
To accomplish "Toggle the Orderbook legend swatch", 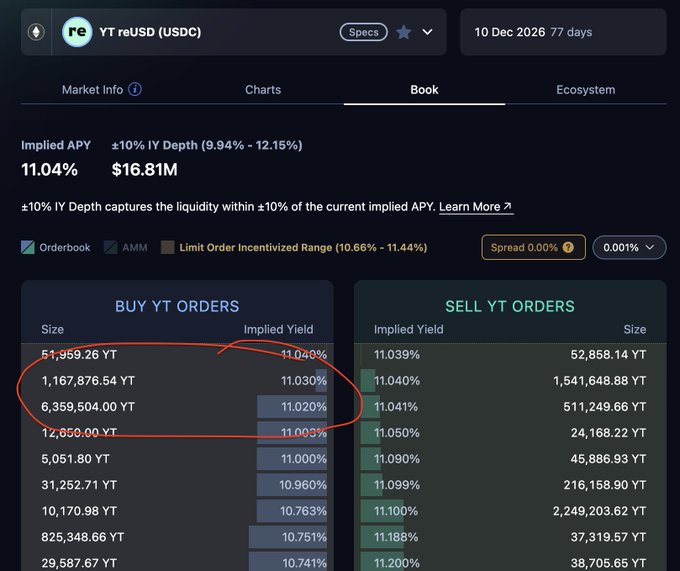I will (x=28, y=247).
